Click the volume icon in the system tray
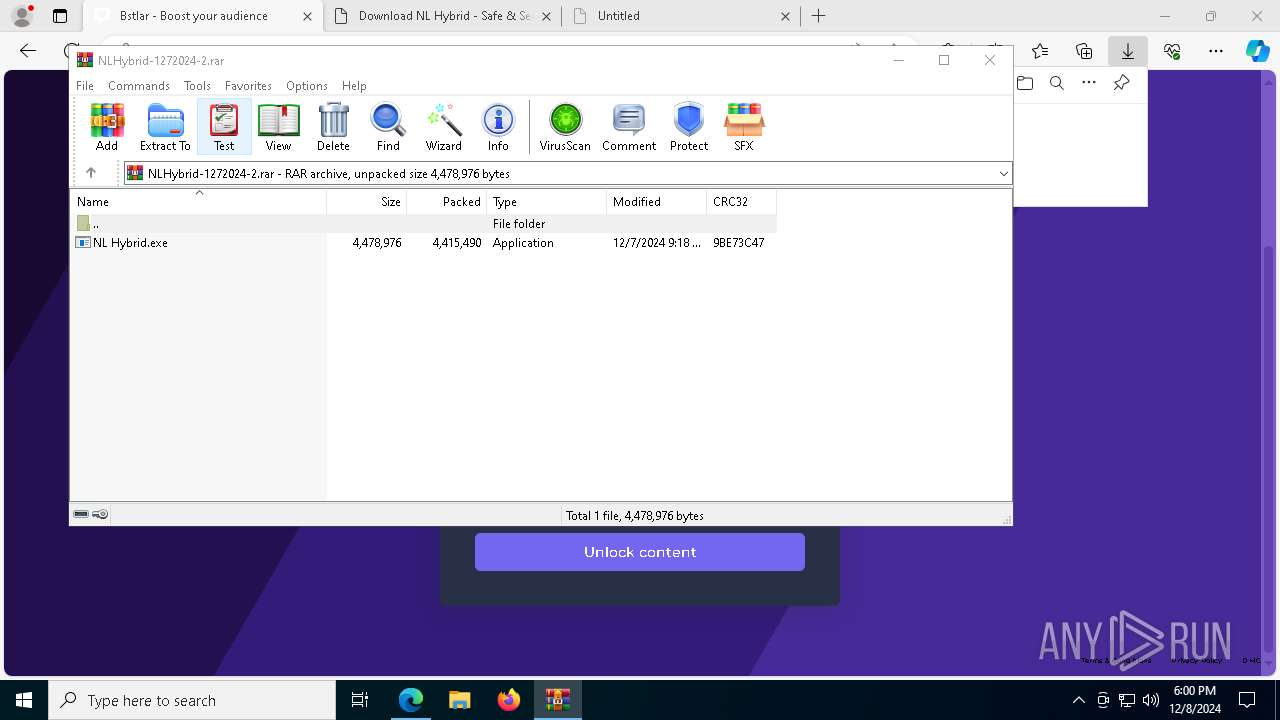This screenshot has width=1280, height=720. click(x=1151, y=700)
